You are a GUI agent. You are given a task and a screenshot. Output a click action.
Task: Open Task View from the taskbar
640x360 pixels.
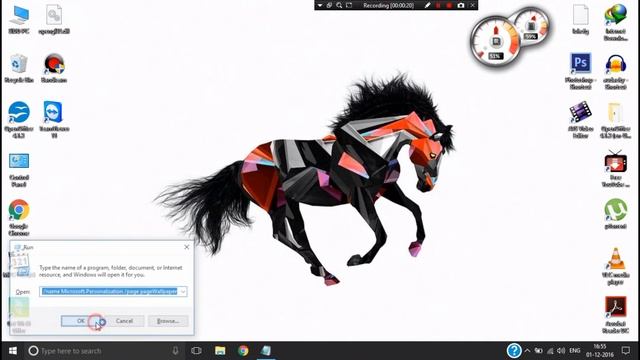pos(196,351)
